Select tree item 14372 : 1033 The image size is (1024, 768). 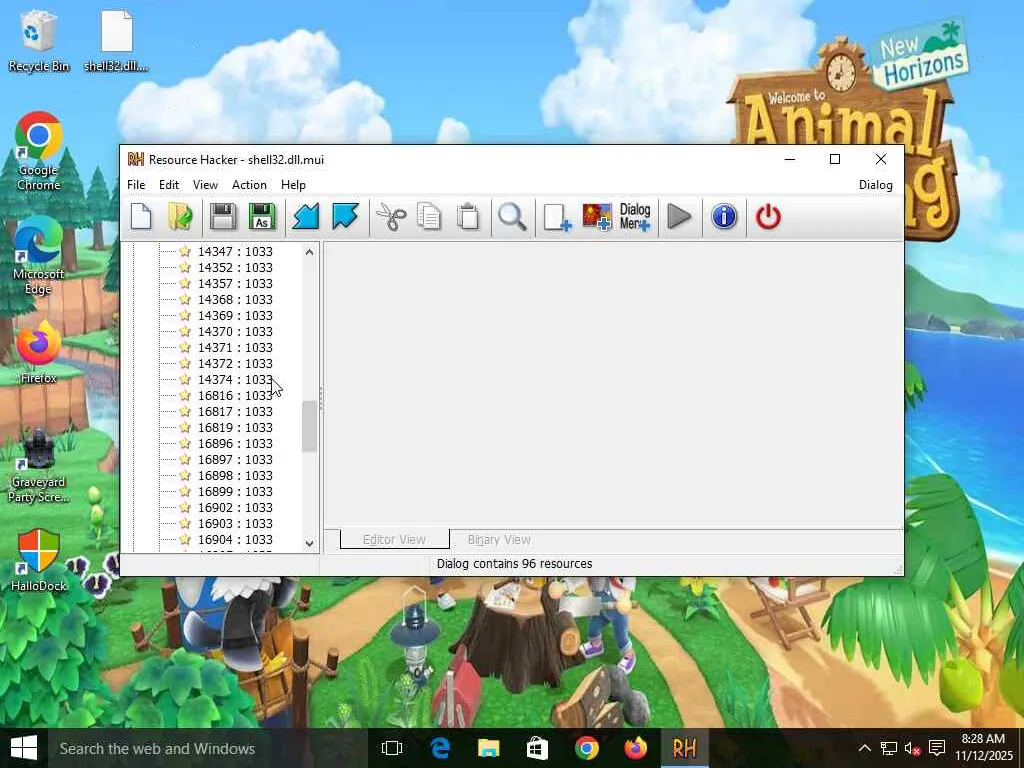pyautogui.click(x=235, y=363)
